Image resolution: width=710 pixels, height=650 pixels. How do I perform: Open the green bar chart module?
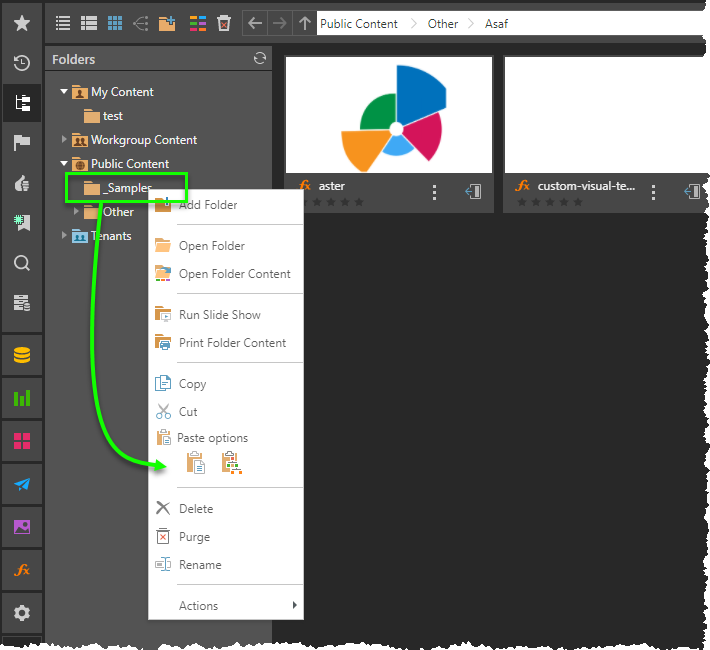[x=21, y=398]
